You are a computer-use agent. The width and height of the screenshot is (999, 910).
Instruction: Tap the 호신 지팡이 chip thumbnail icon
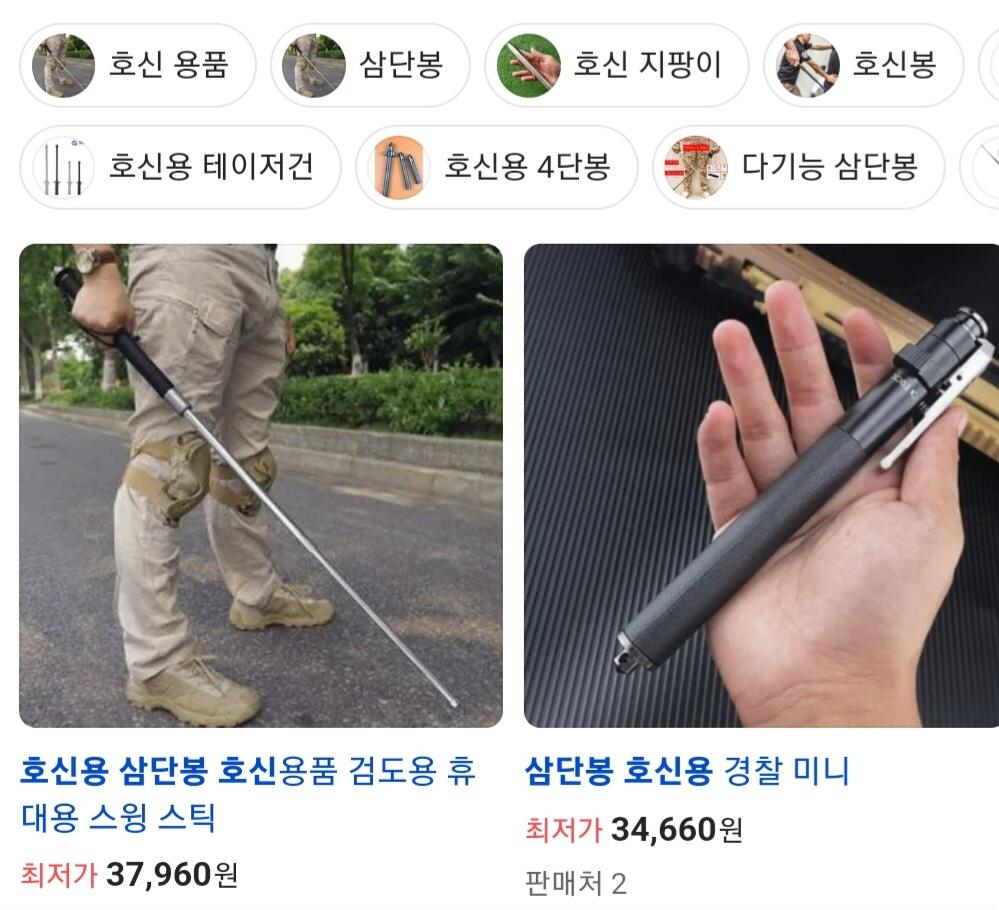[x=528, y=65]
